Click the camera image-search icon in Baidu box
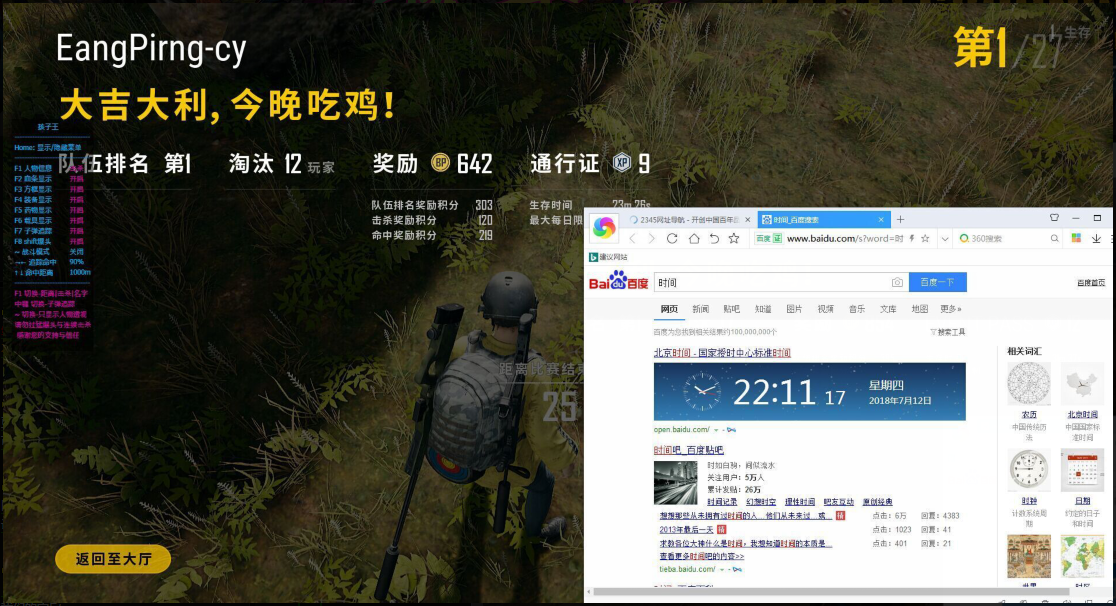This screenshot has height=606, width=1116. coord(897,283)
